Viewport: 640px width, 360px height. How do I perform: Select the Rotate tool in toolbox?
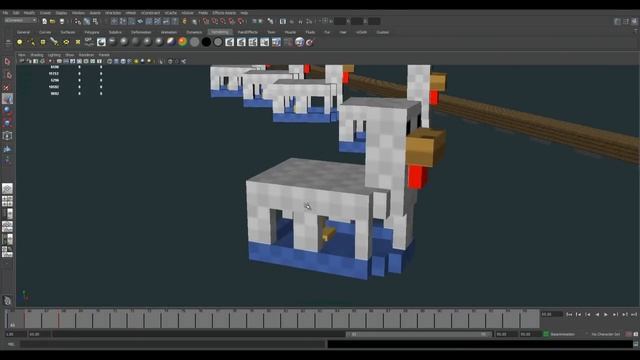point(7,111)
